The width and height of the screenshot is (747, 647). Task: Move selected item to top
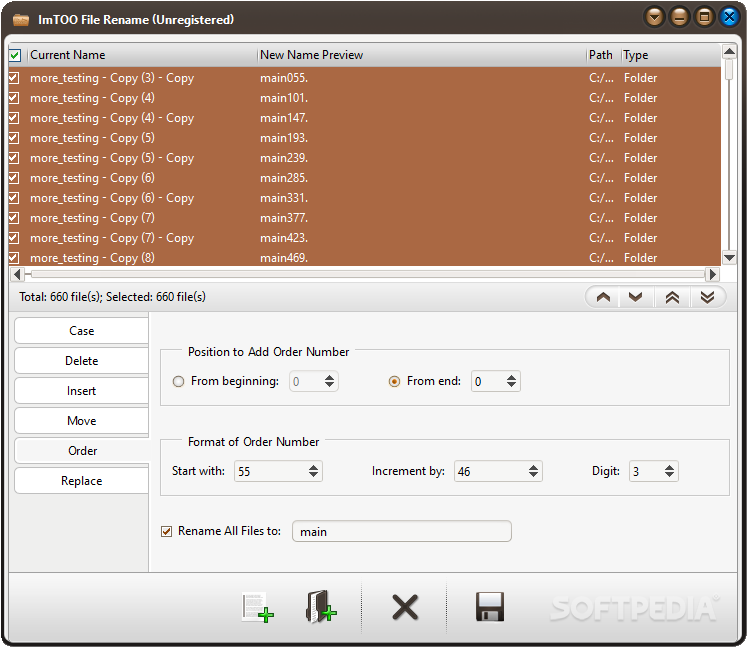[x=672, y=297]
